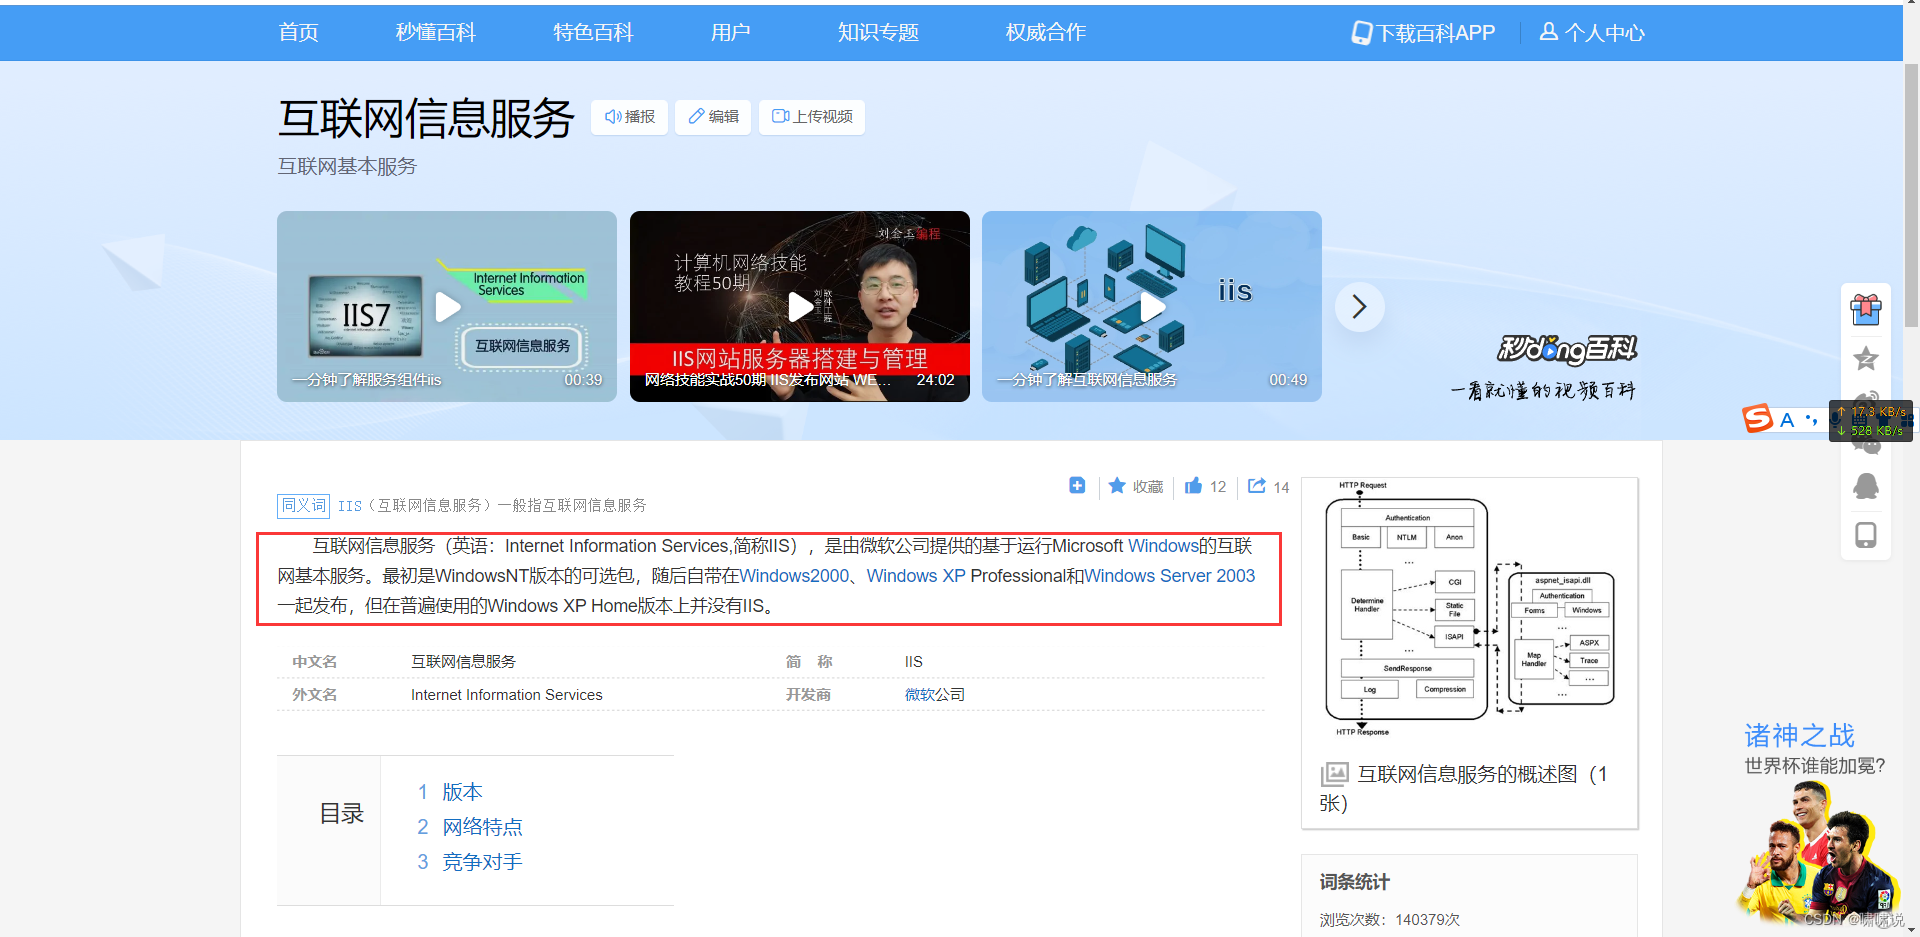Click the mobile phone icon in side toolbar

tap(1866, 535)
